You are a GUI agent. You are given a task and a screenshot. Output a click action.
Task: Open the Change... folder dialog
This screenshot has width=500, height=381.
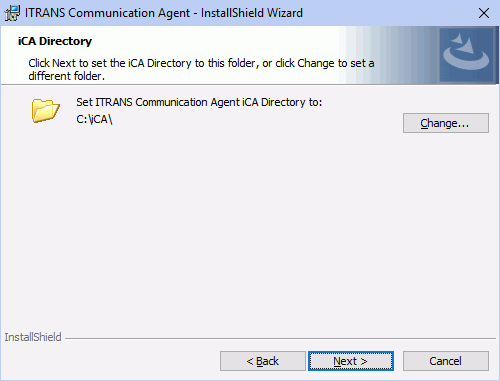coord(446,123)
